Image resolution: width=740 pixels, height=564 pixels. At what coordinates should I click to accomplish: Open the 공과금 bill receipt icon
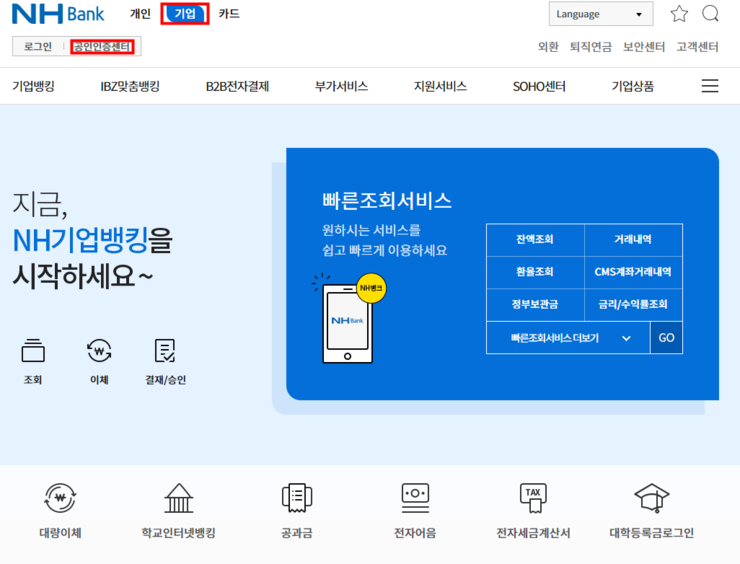(x=297, y=498)
